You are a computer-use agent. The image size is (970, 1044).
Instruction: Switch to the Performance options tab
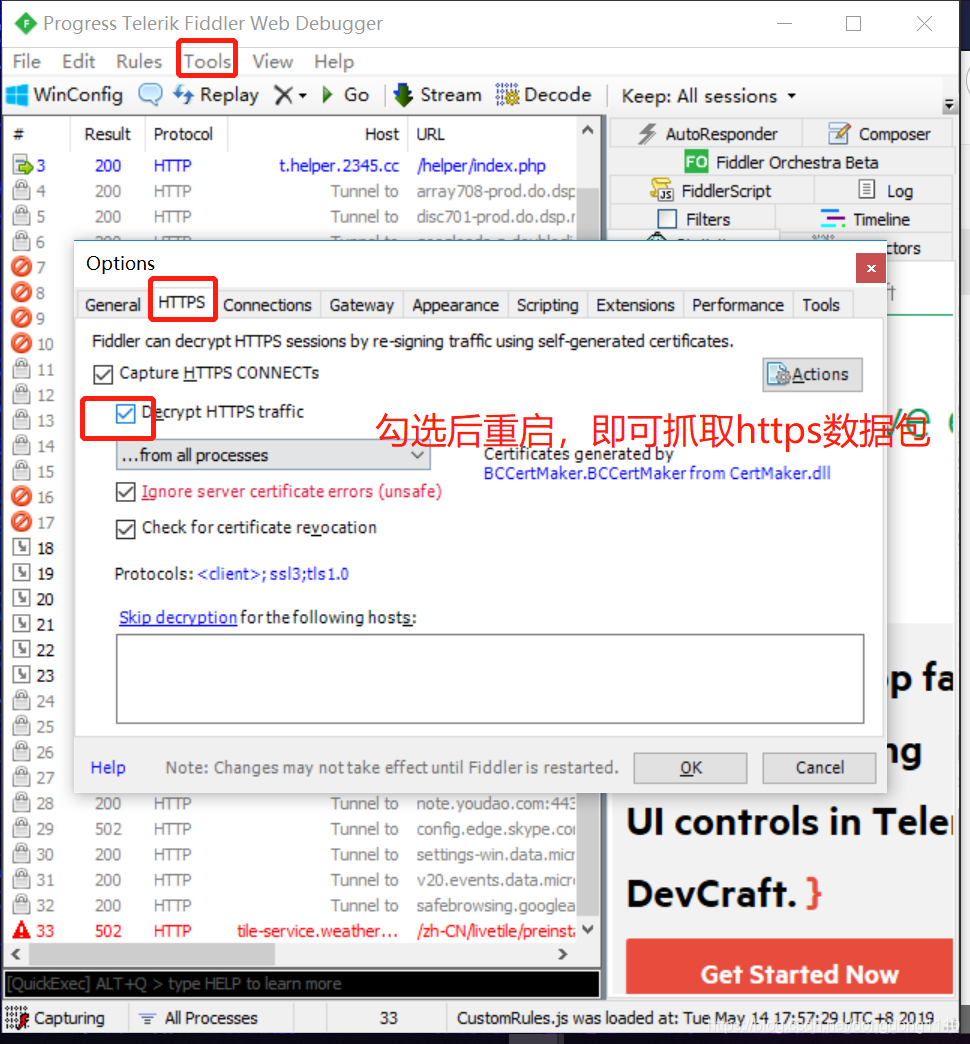click(x=738, y=305)
